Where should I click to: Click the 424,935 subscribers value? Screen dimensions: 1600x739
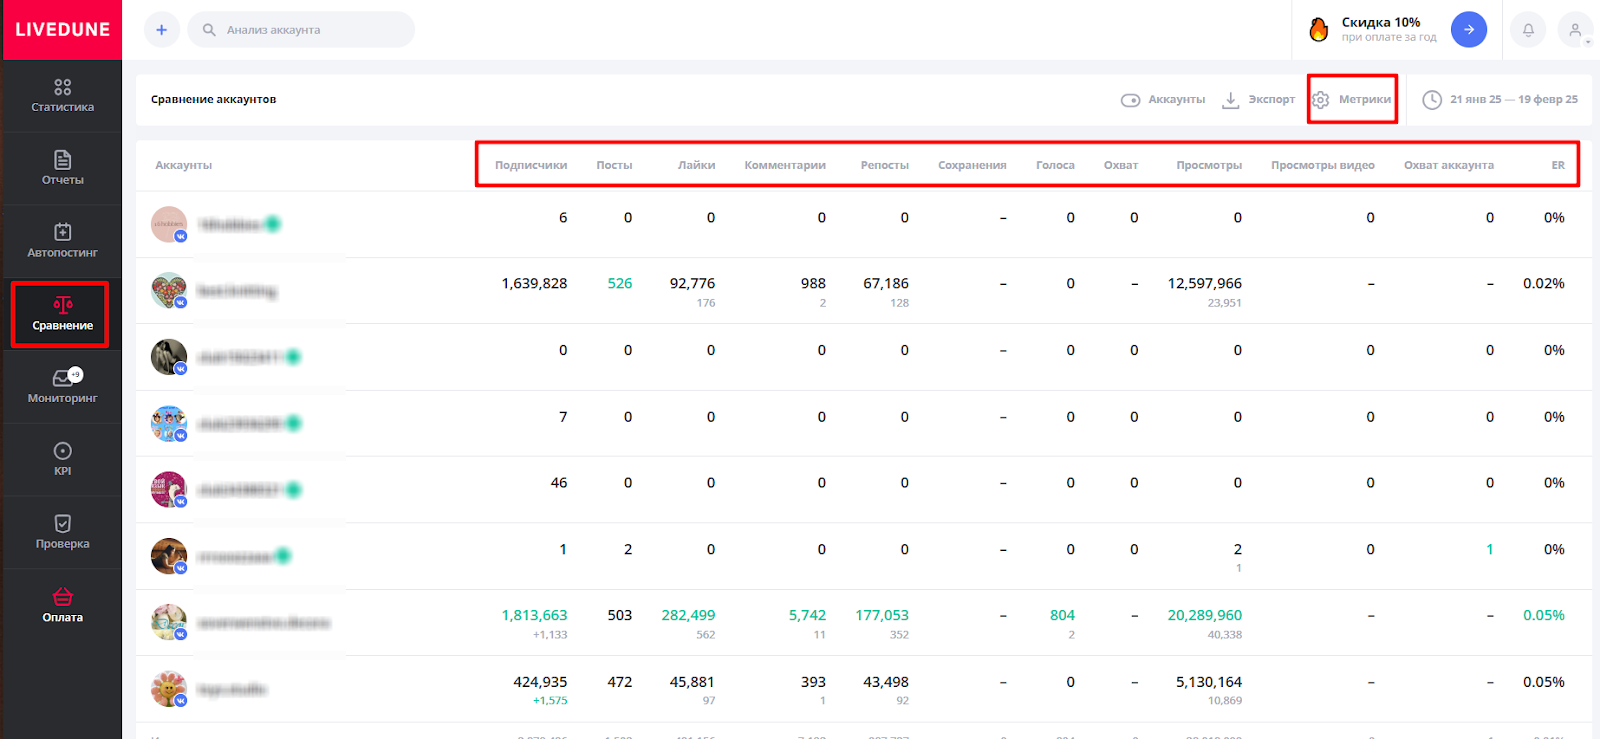pyautogui.click(x=540, y=682)
